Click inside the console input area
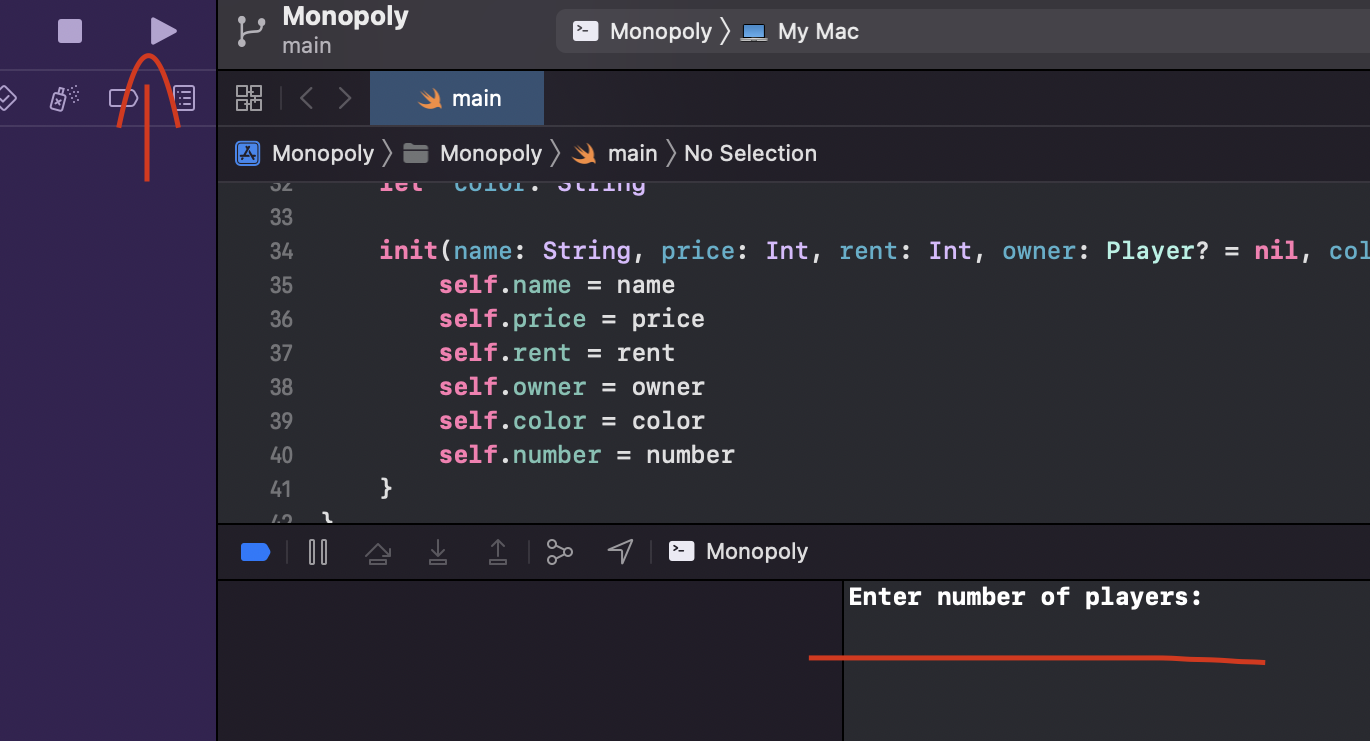The image size is (1370, 741). pyautogui.click(x=1050, y=660)
